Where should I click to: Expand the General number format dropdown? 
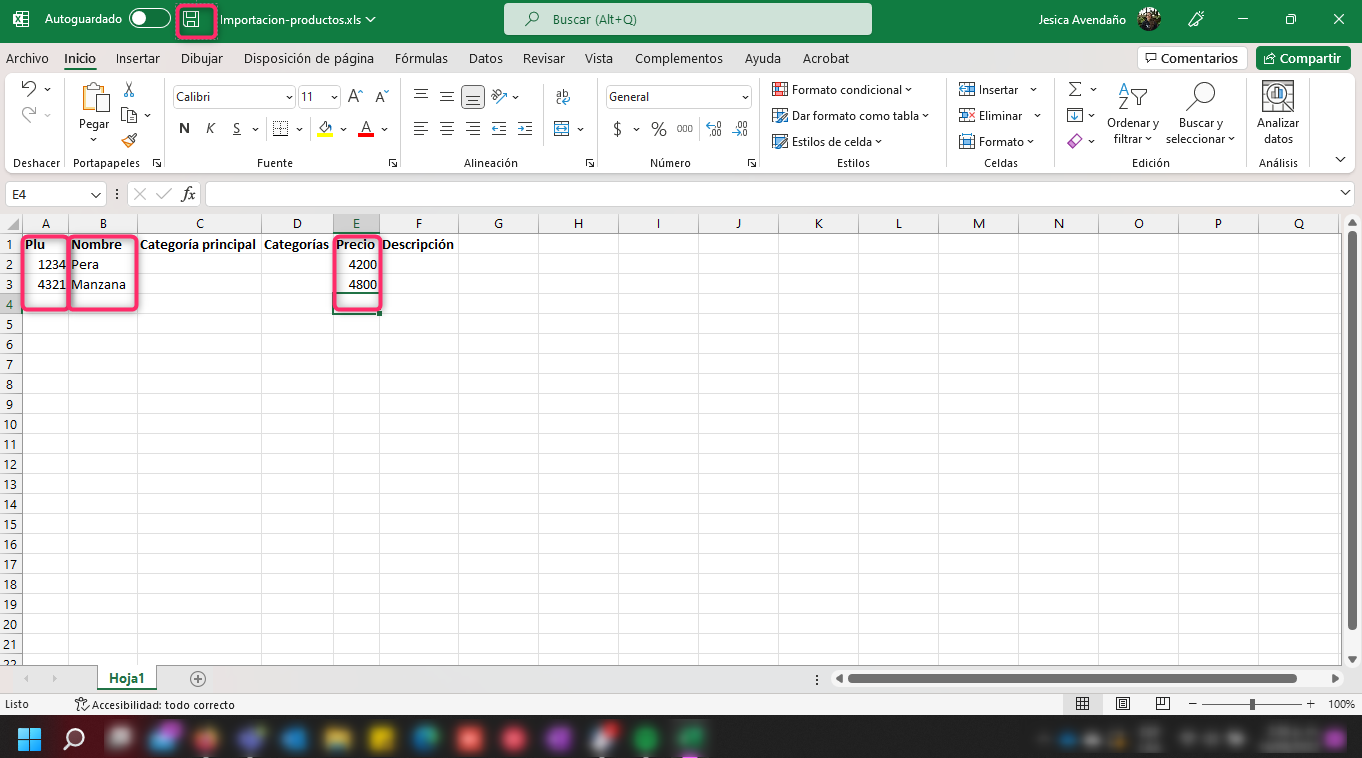coord(745,97)
